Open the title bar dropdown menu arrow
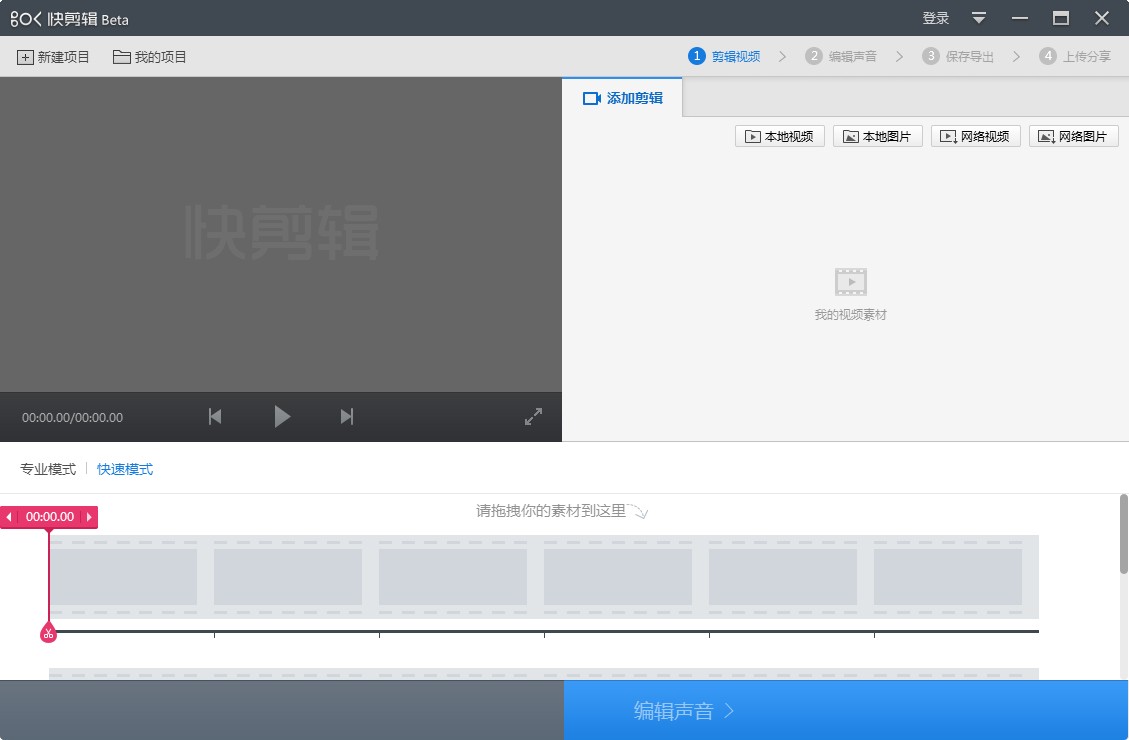This screenshot has height=740, width=1129. (979, 18)
